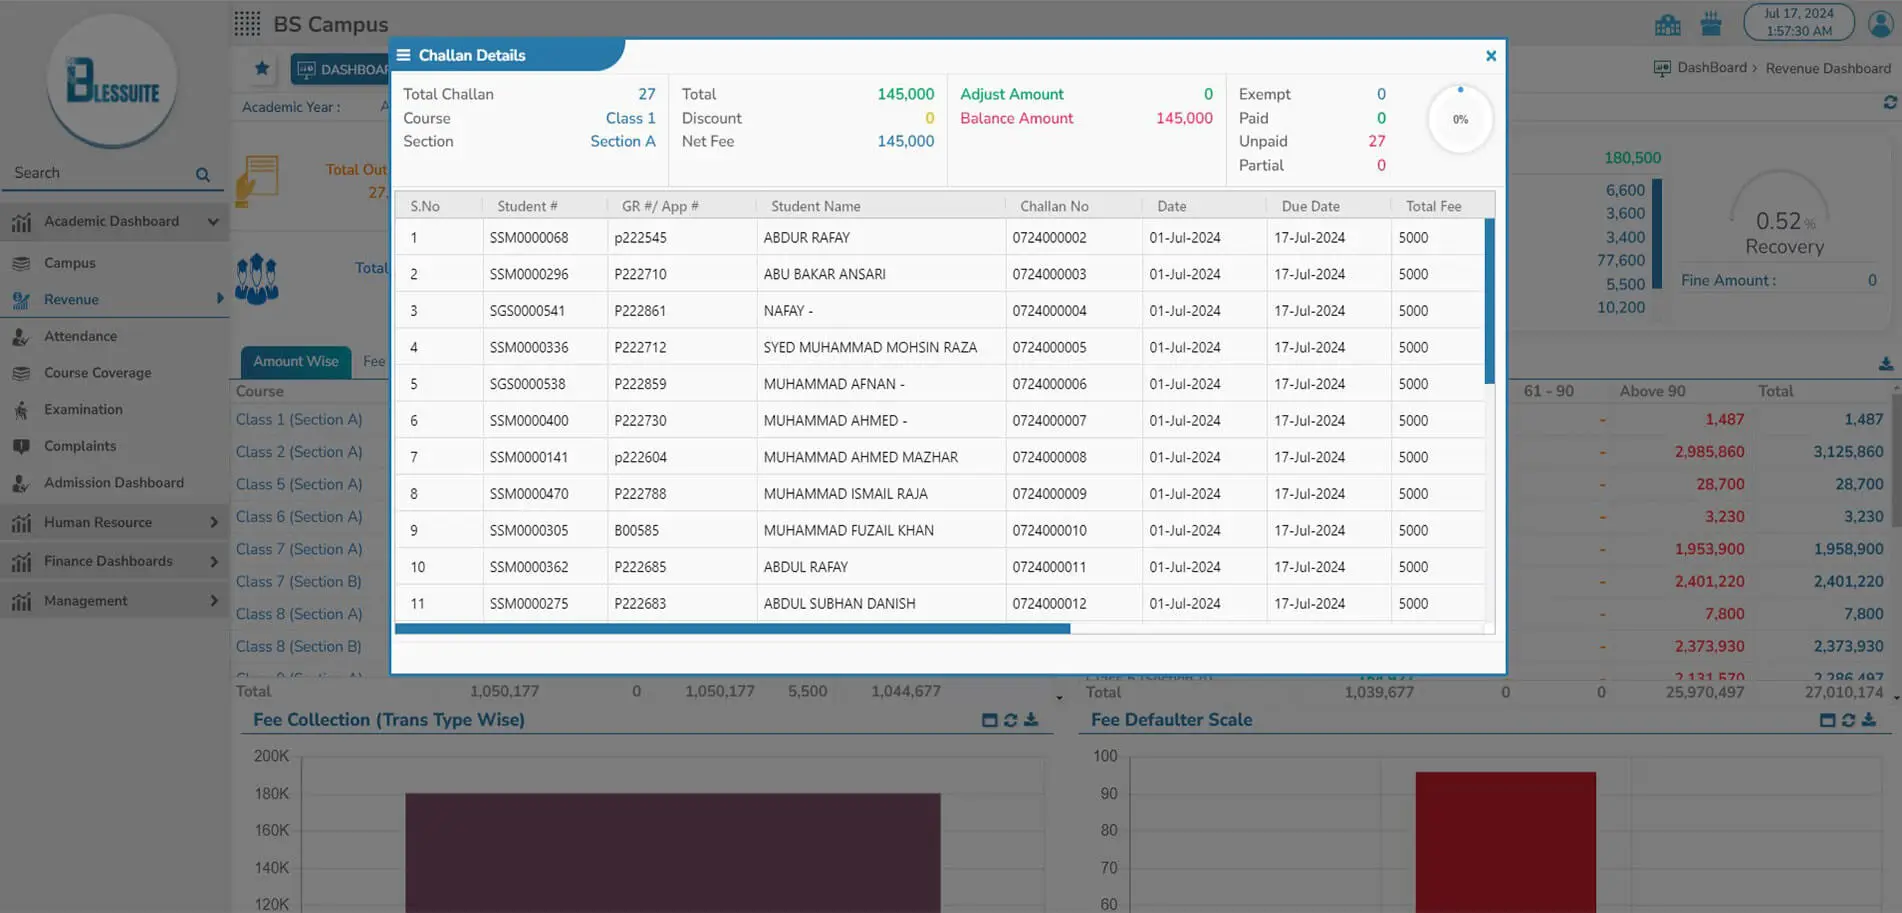The image size is (1902, 913).
Task: Click the search magnifier icon in sidebar
Action: point(203,175)
